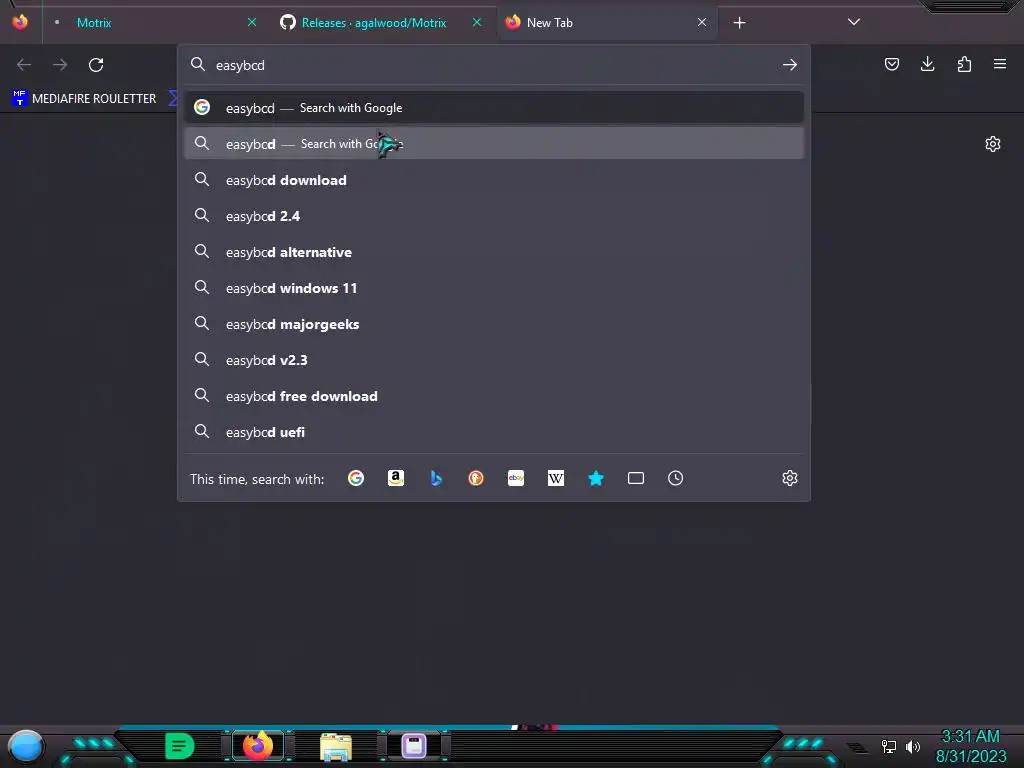
Task: Choose suggestion easybcd free download
Action: tap(494, 396)
